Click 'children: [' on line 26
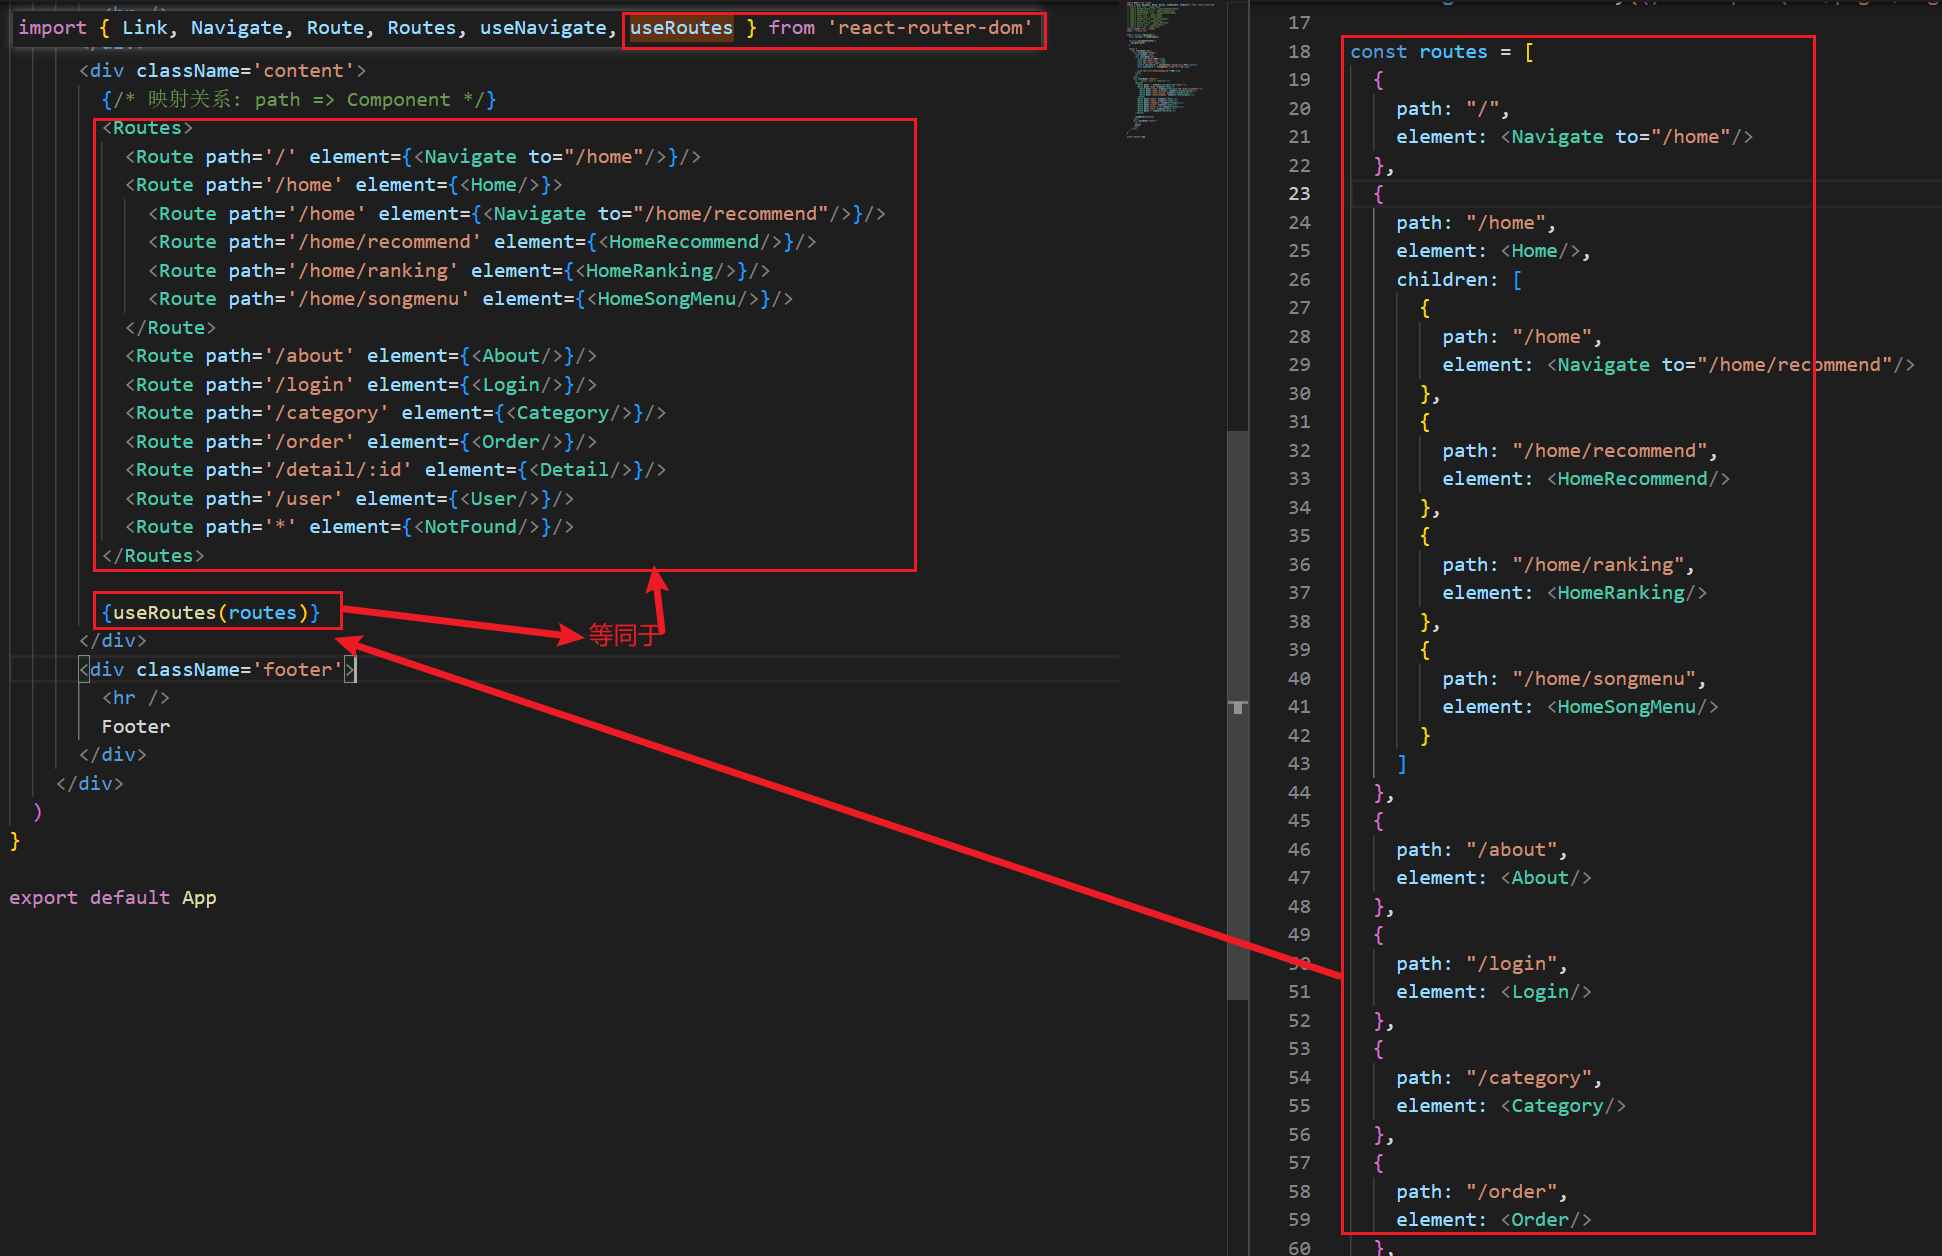The width and height of the screenshot is (1942, 1256). pyautogui.click(x=1459, y=280)
